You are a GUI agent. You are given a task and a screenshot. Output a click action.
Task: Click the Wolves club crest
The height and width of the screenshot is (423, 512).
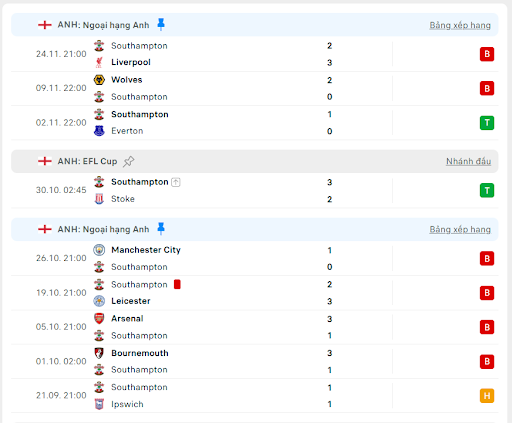coord(99,80)
